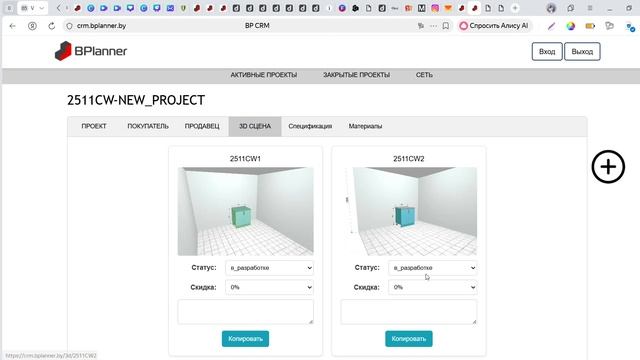The image size is (640, 360).
Task: Select the 3D СЦЕНА tab
Action: pyautogui.click(x=255, y=126)
